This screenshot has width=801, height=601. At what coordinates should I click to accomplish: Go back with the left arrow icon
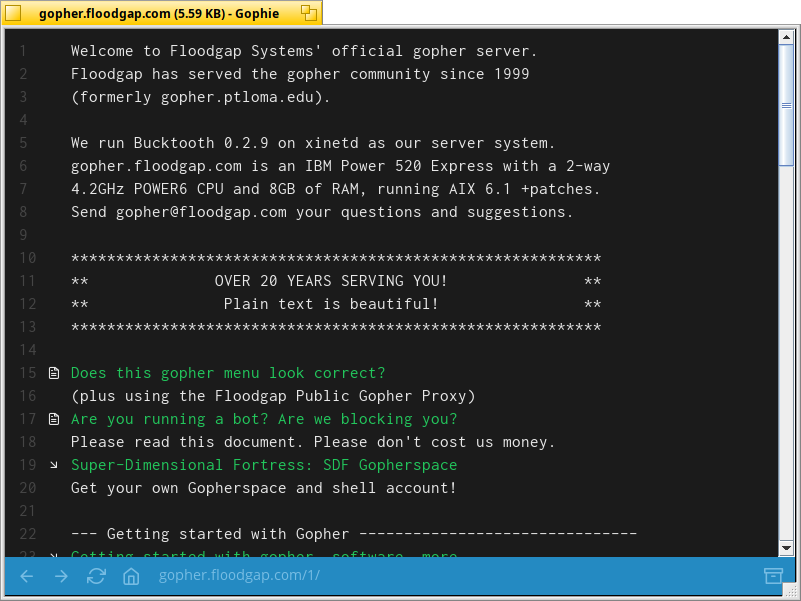27,576
